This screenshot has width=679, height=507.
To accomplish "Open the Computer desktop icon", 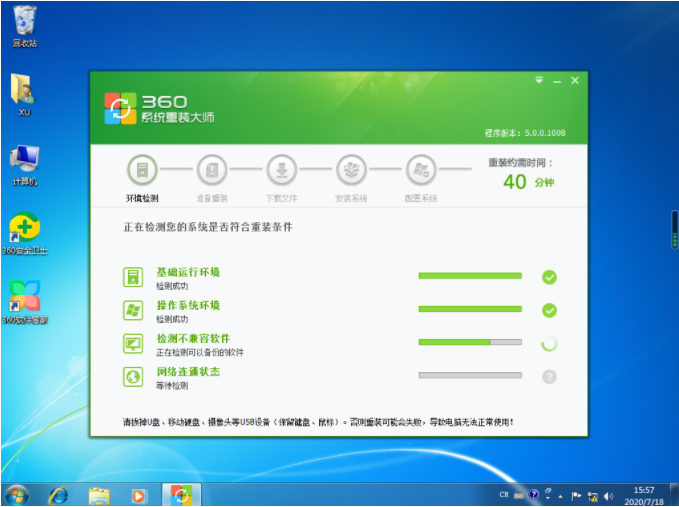I will click(25, 165).
